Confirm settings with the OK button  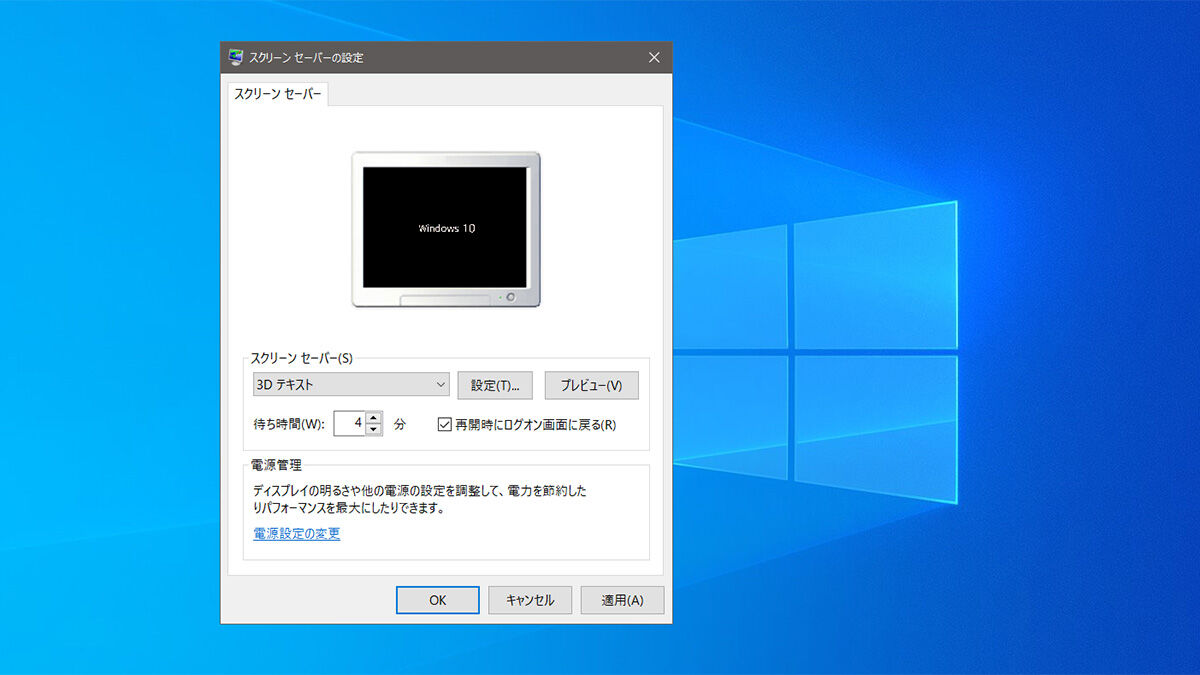coord(437,599)
